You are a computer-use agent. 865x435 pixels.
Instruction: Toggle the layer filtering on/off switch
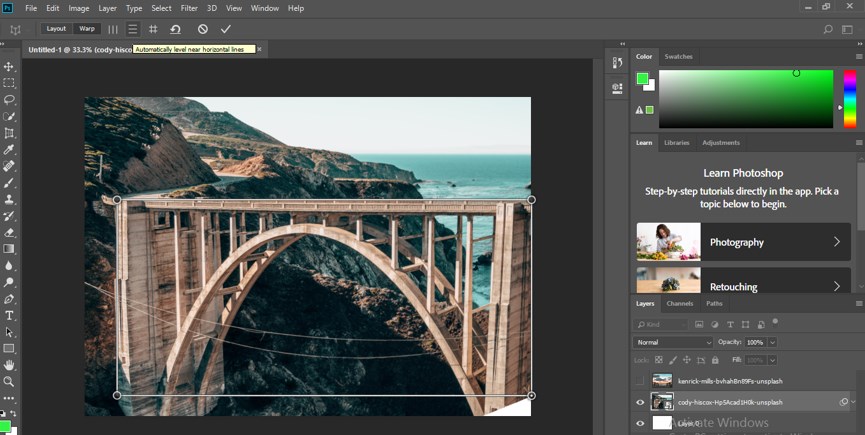(x=775, y=321)
